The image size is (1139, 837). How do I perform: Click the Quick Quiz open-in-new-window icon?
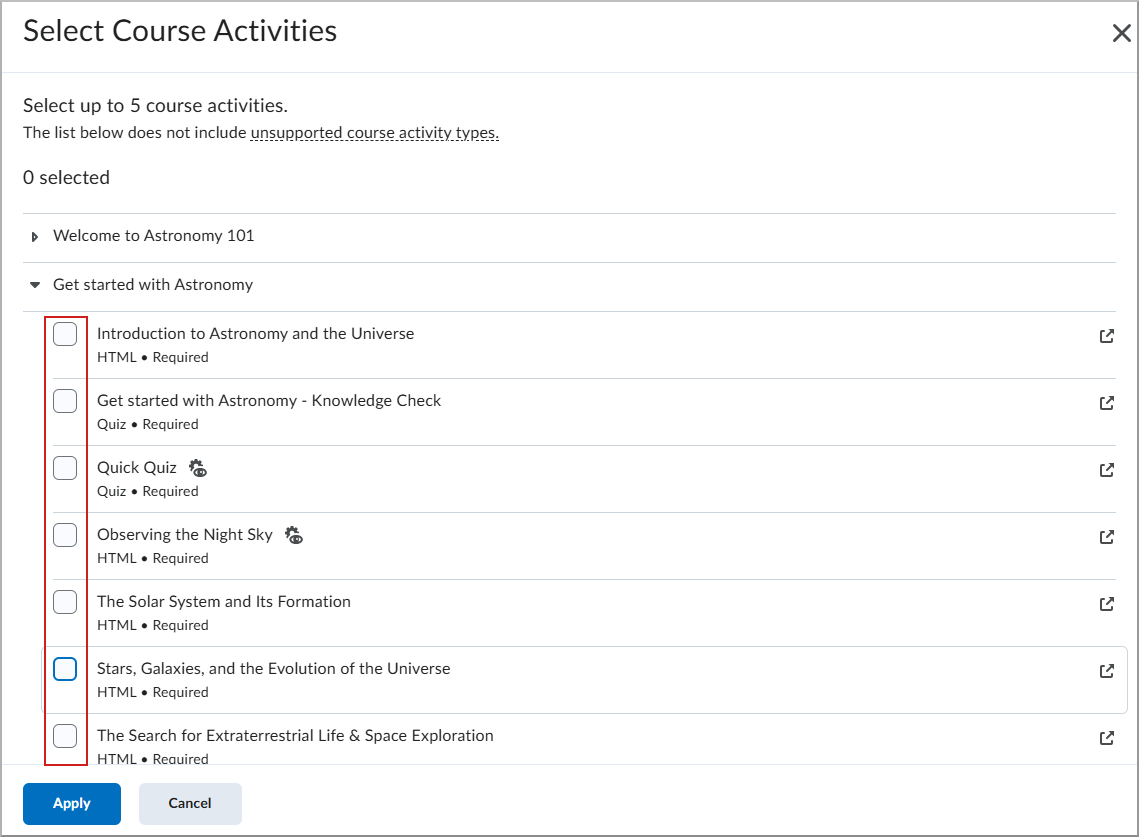[1106, 470]
